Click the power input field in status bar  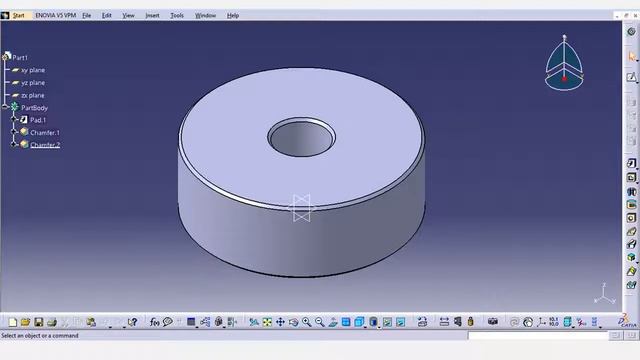(x=538, y=336)
